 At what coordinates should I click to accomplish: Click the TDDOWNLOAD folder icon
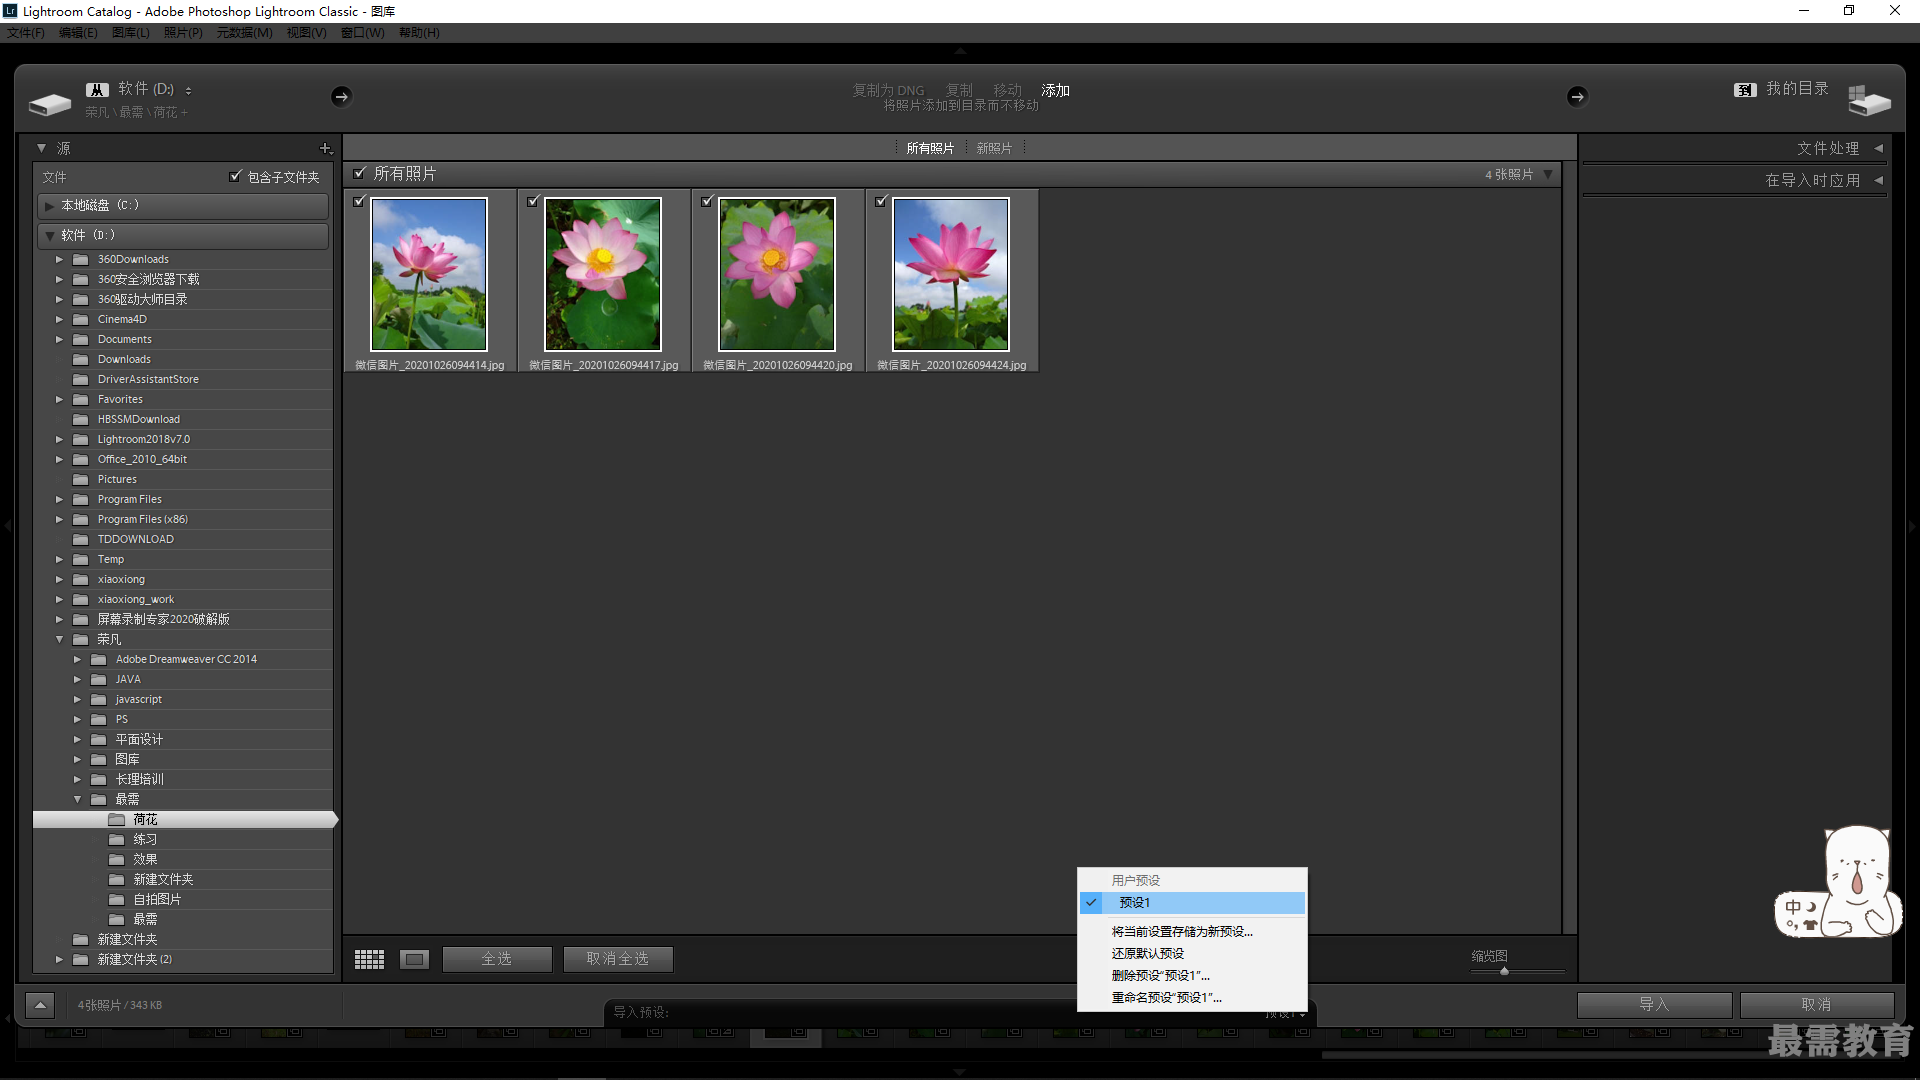81,539
